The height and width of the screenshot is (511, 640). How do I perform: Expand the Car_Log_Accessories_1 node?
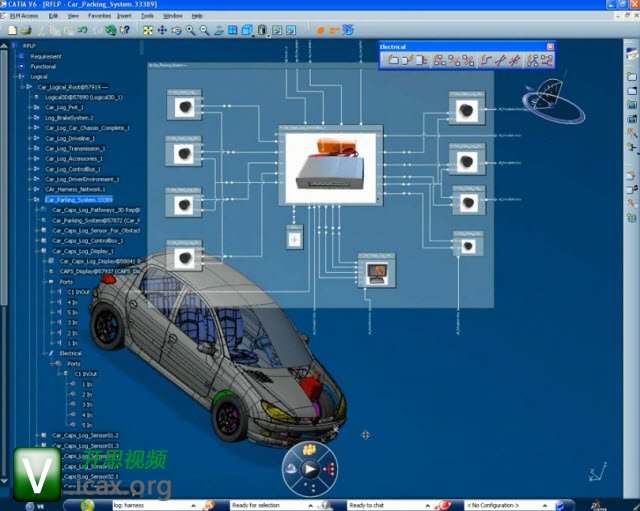tap(31, 159)
